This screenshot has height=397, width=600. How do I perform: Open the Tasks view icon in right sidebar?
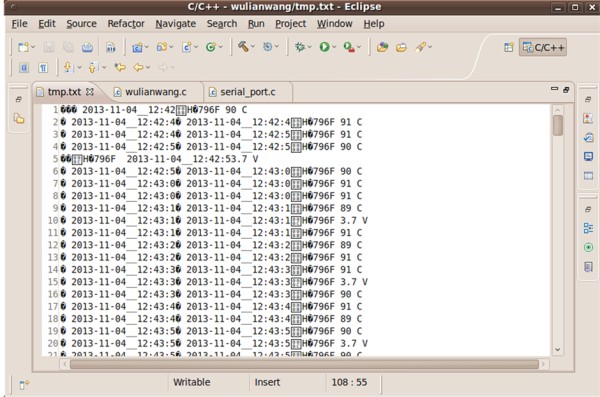pyautogui.click(x=589, y=137)
